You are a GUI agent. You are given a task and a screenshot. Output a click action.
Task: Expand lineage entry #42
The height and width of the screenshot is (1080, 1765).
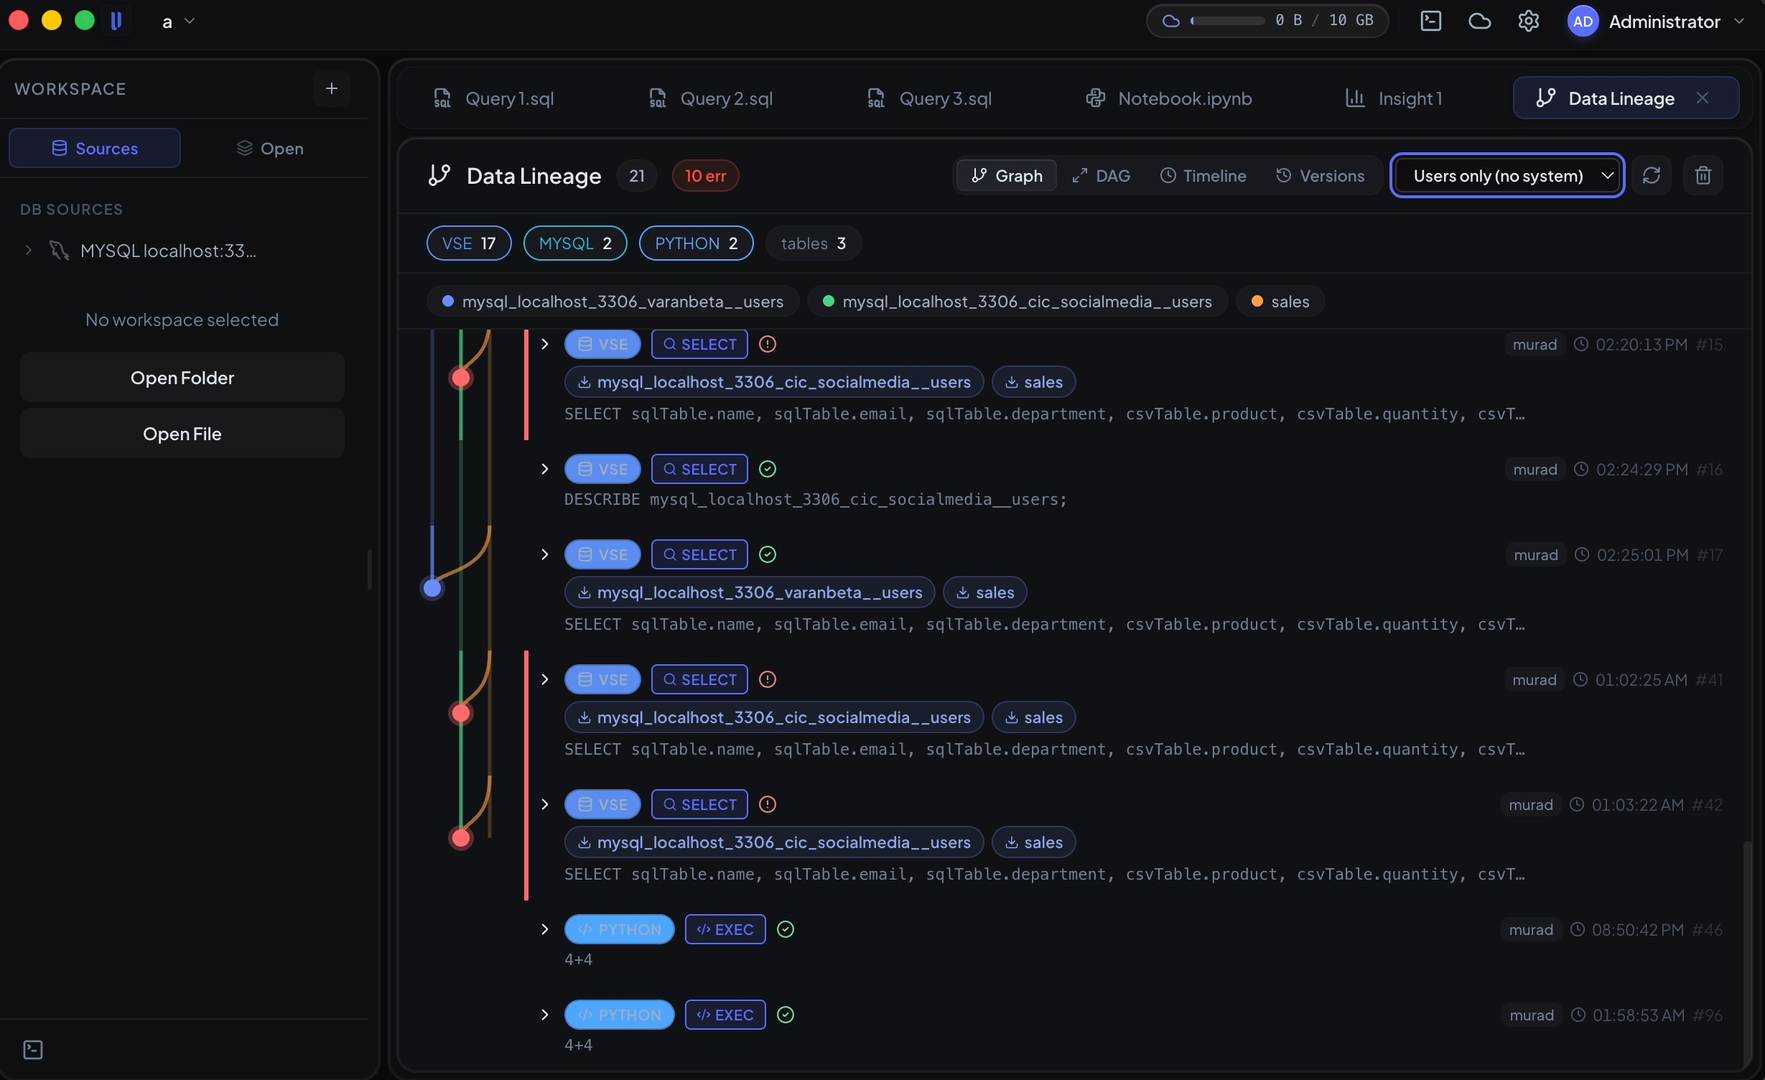[544, 804]
